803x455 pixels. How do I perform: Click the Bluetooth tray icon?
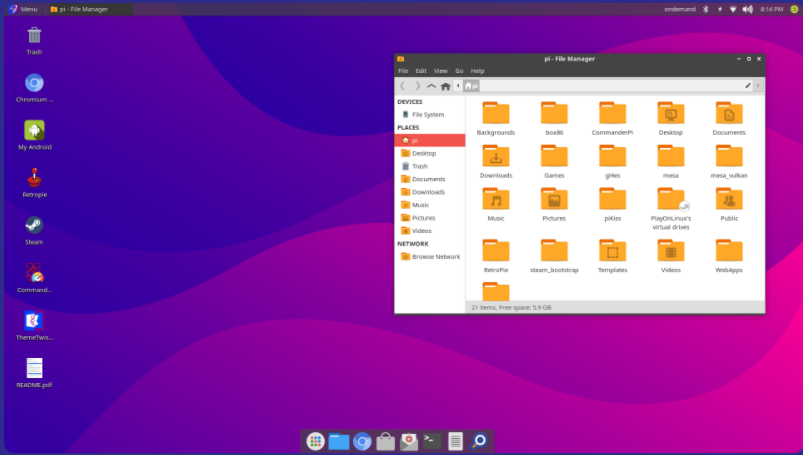(x=705, y=9)
